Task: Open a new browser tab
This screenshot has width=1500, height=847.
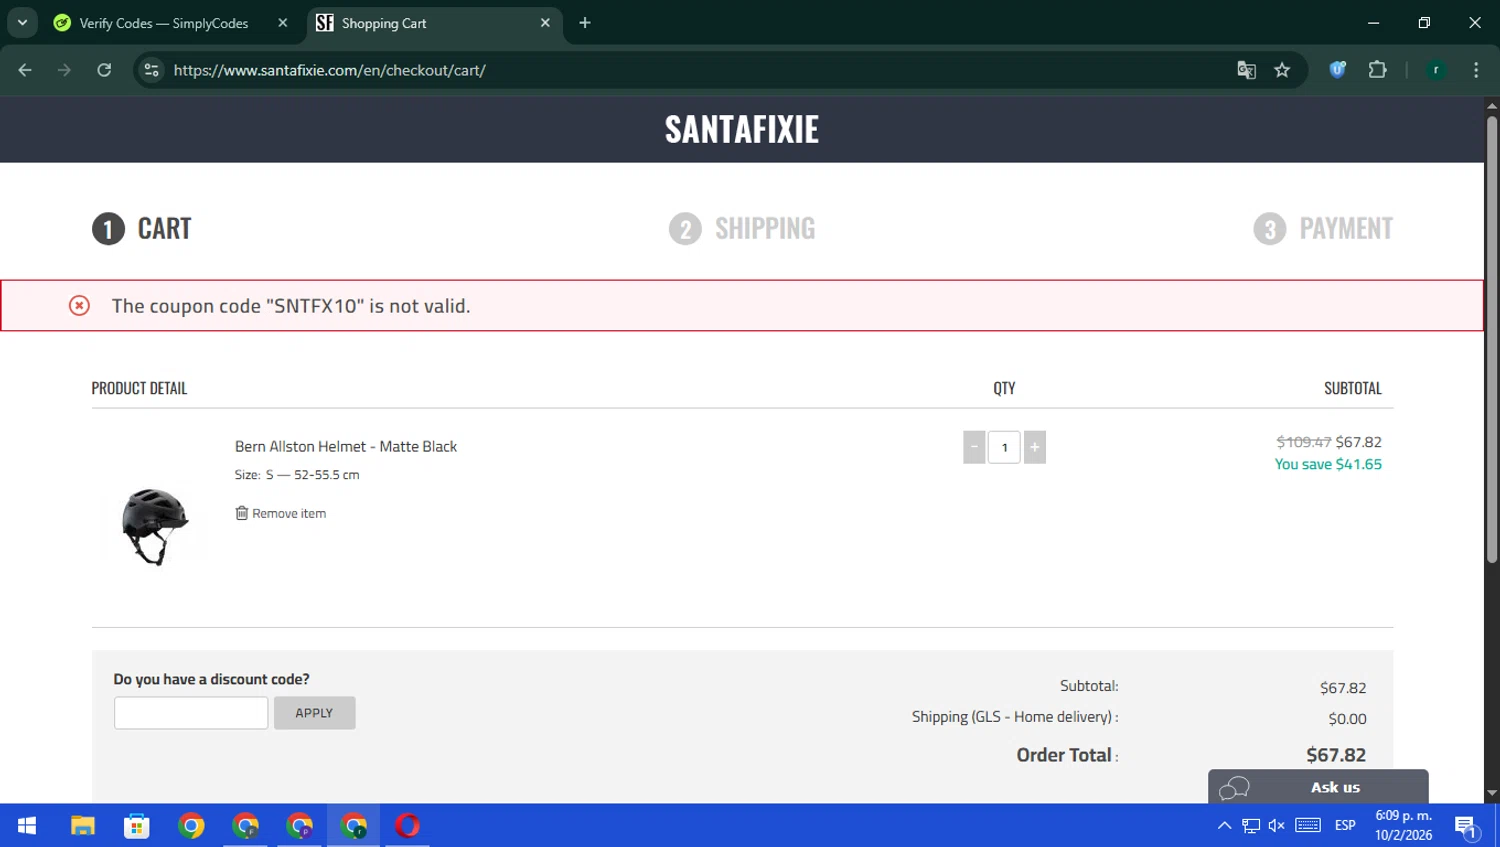Action: tap(585, 23)
